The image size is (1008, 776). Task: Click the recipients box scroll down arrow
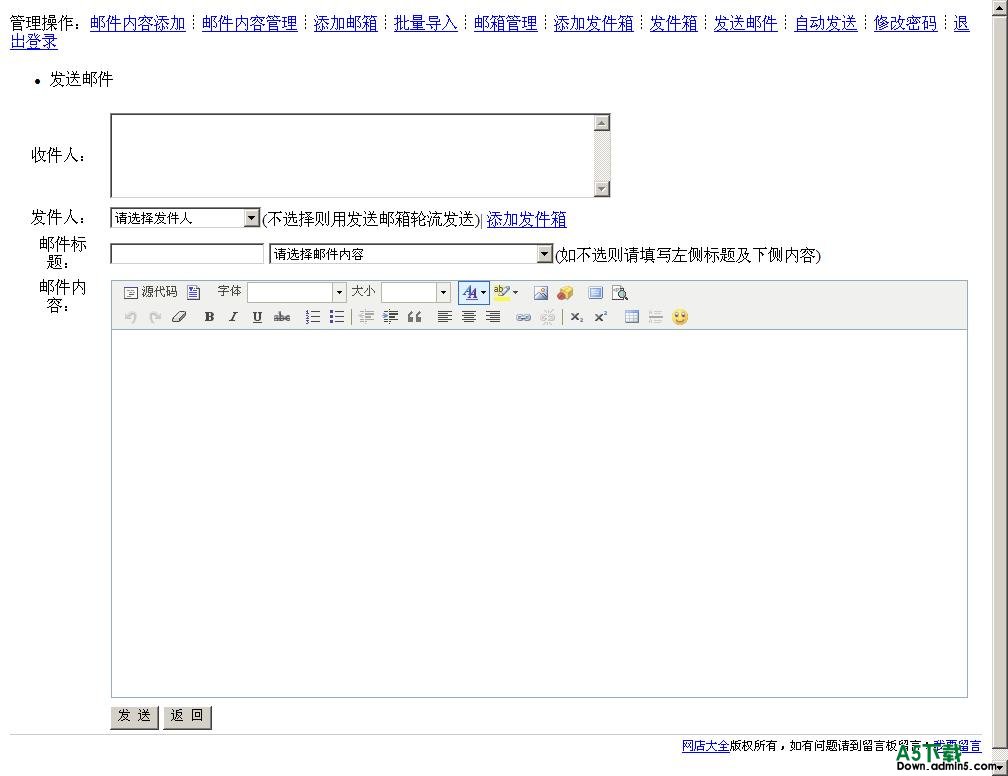click(602, 188)
